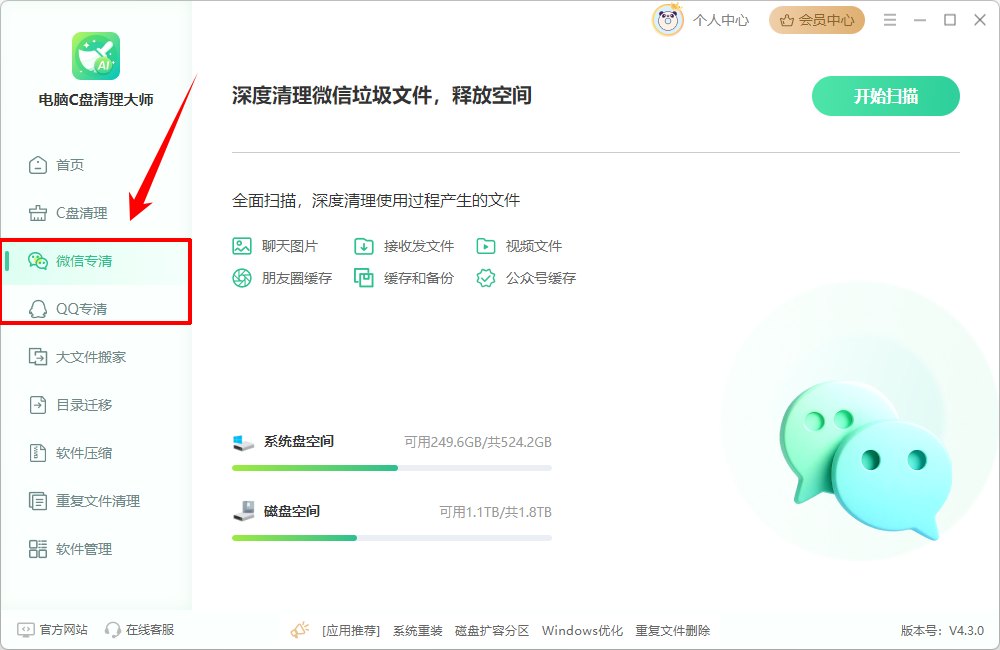The image size is (1000, 650).
Task: Click the 软件管理 grid icon
Action: 38,549
